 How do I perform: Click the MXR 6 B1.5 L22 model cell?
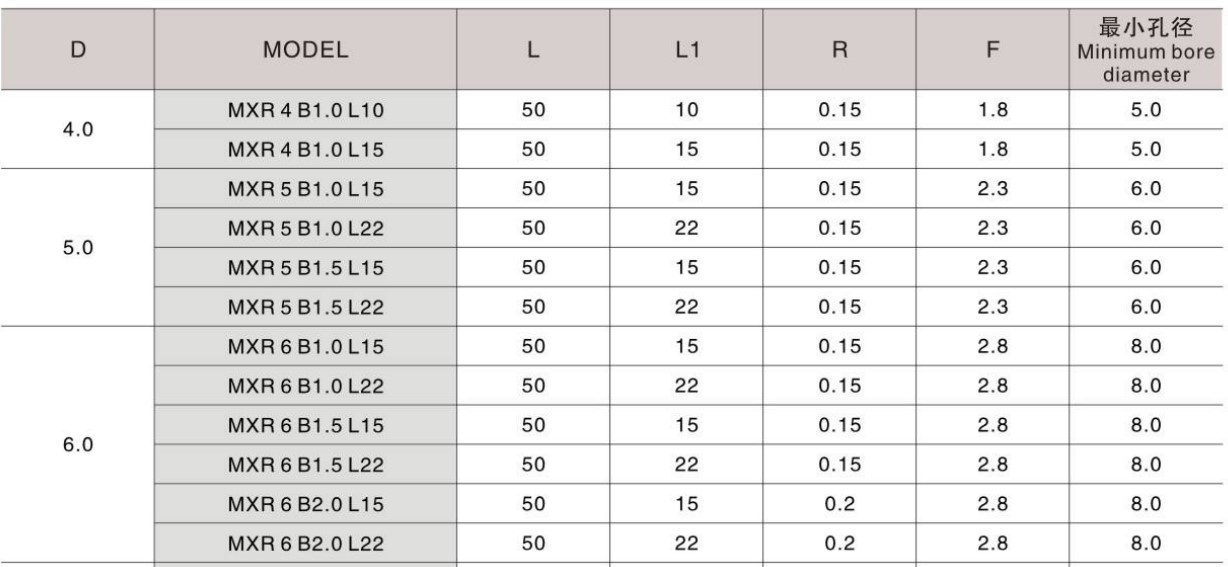pos(306,465)
